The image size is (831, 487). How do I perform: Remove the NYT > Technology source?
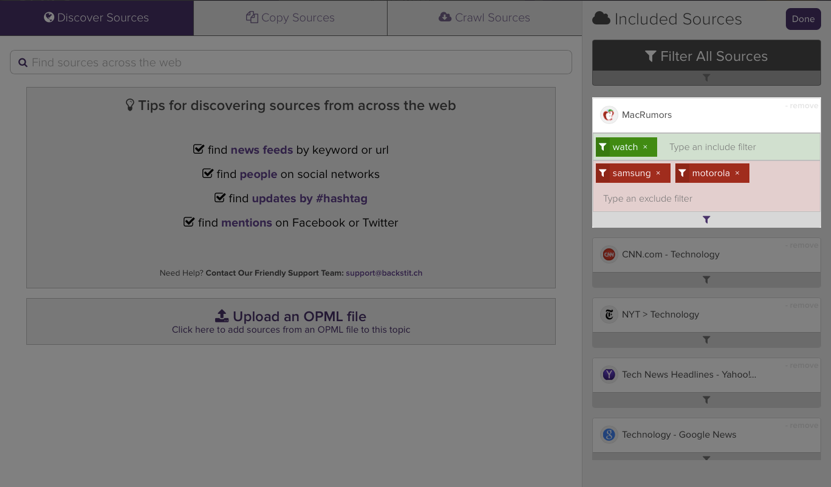802,305
